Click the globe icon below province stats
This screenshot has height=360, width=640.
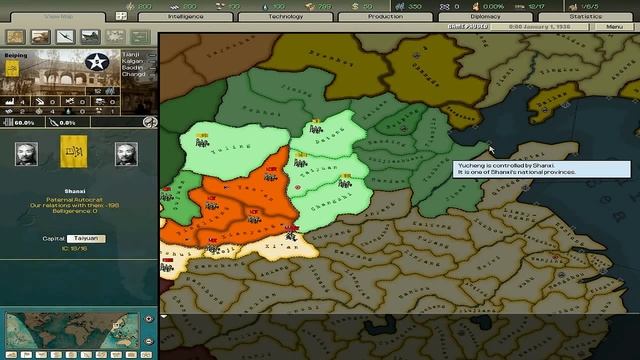(x=150, y=122)
